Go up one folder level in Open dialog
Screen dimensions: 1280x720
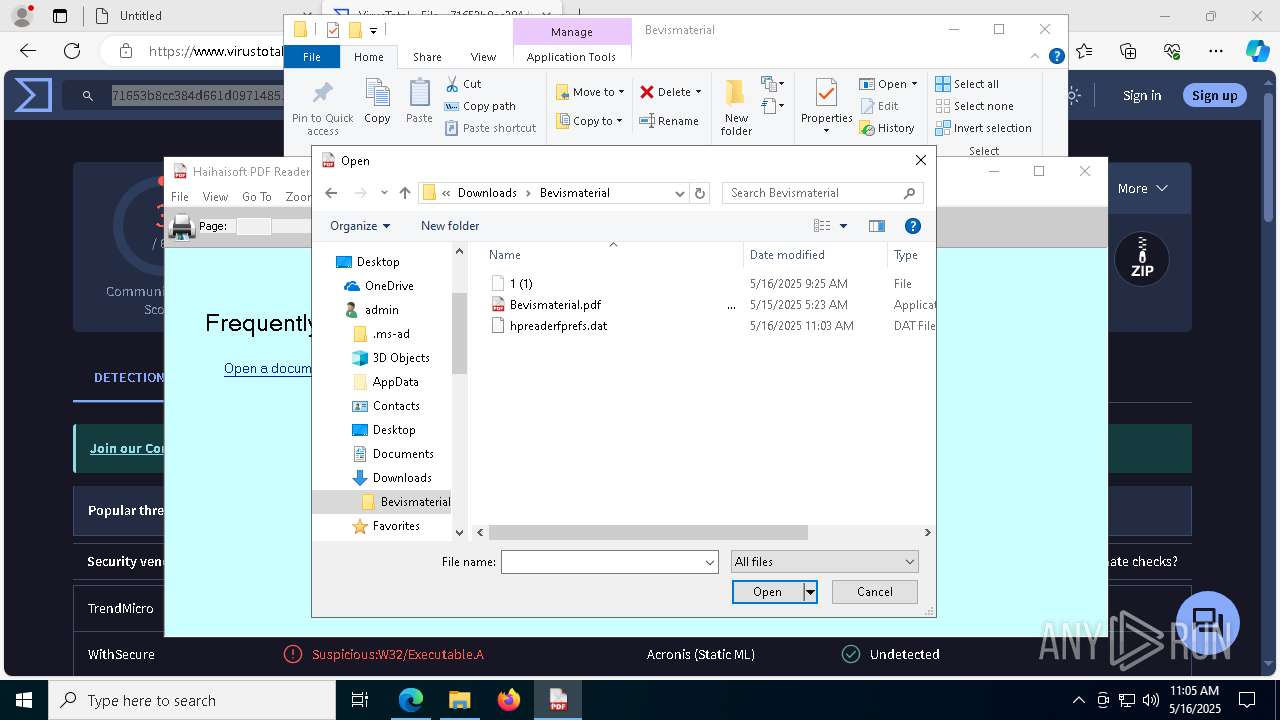click(405, 193)
